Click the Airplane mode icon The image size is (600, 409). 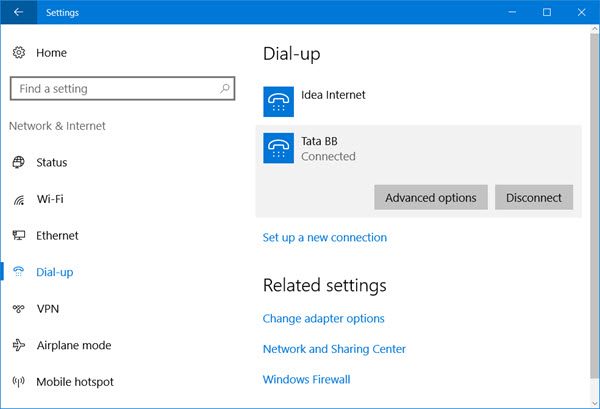tap(19, 345)
